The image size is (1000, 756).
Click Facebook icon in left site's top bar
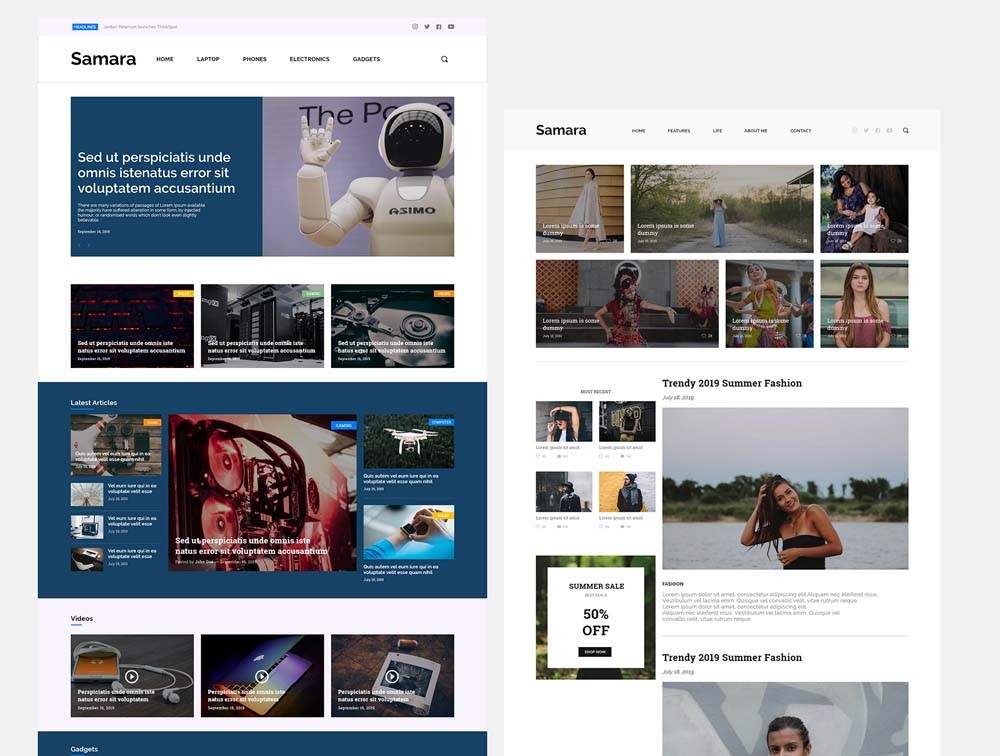[439, 27]
